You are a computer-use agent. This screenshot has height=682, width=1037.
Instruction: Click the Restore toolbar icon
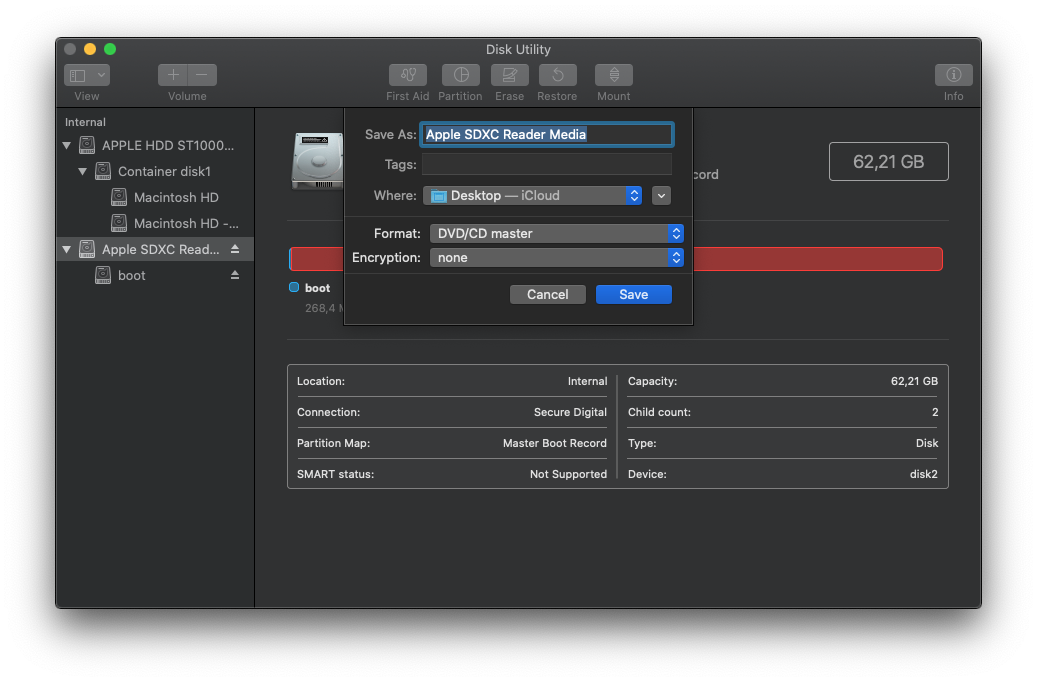[558, 75]
